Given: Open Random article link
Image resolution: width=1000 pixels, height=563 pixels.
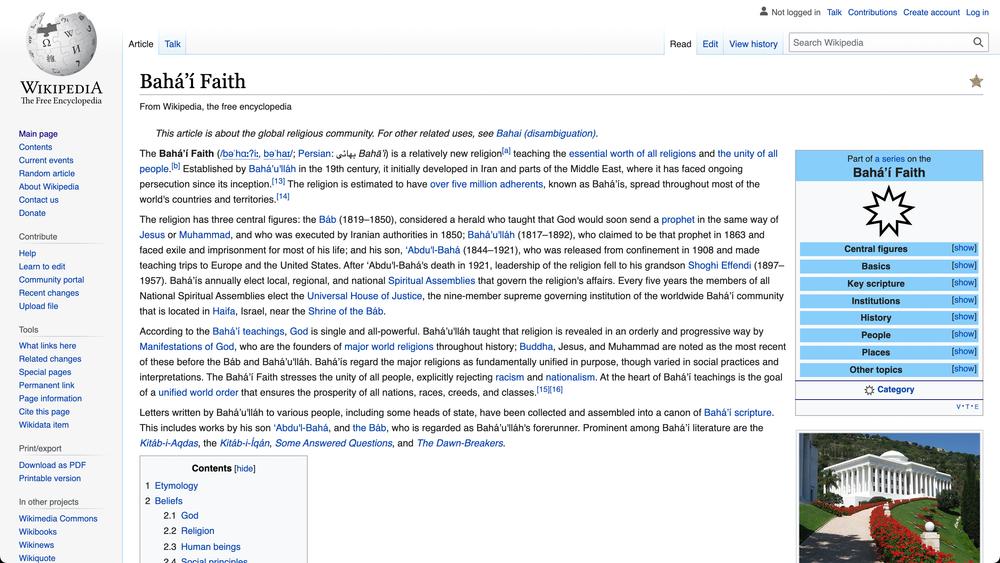Looking at the screenshot, I should coord(47,173).
